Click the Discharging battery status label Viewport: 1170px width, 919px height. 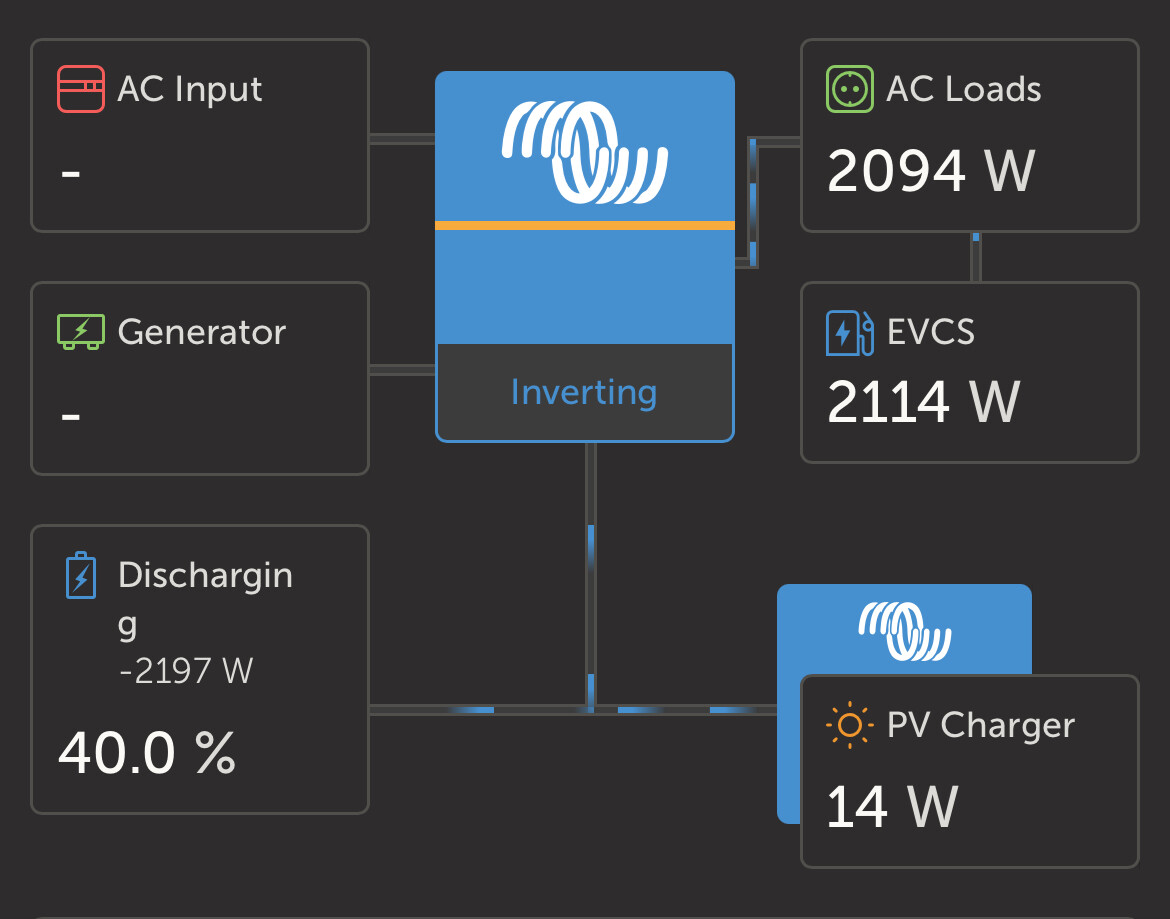(x=205, y=599)
